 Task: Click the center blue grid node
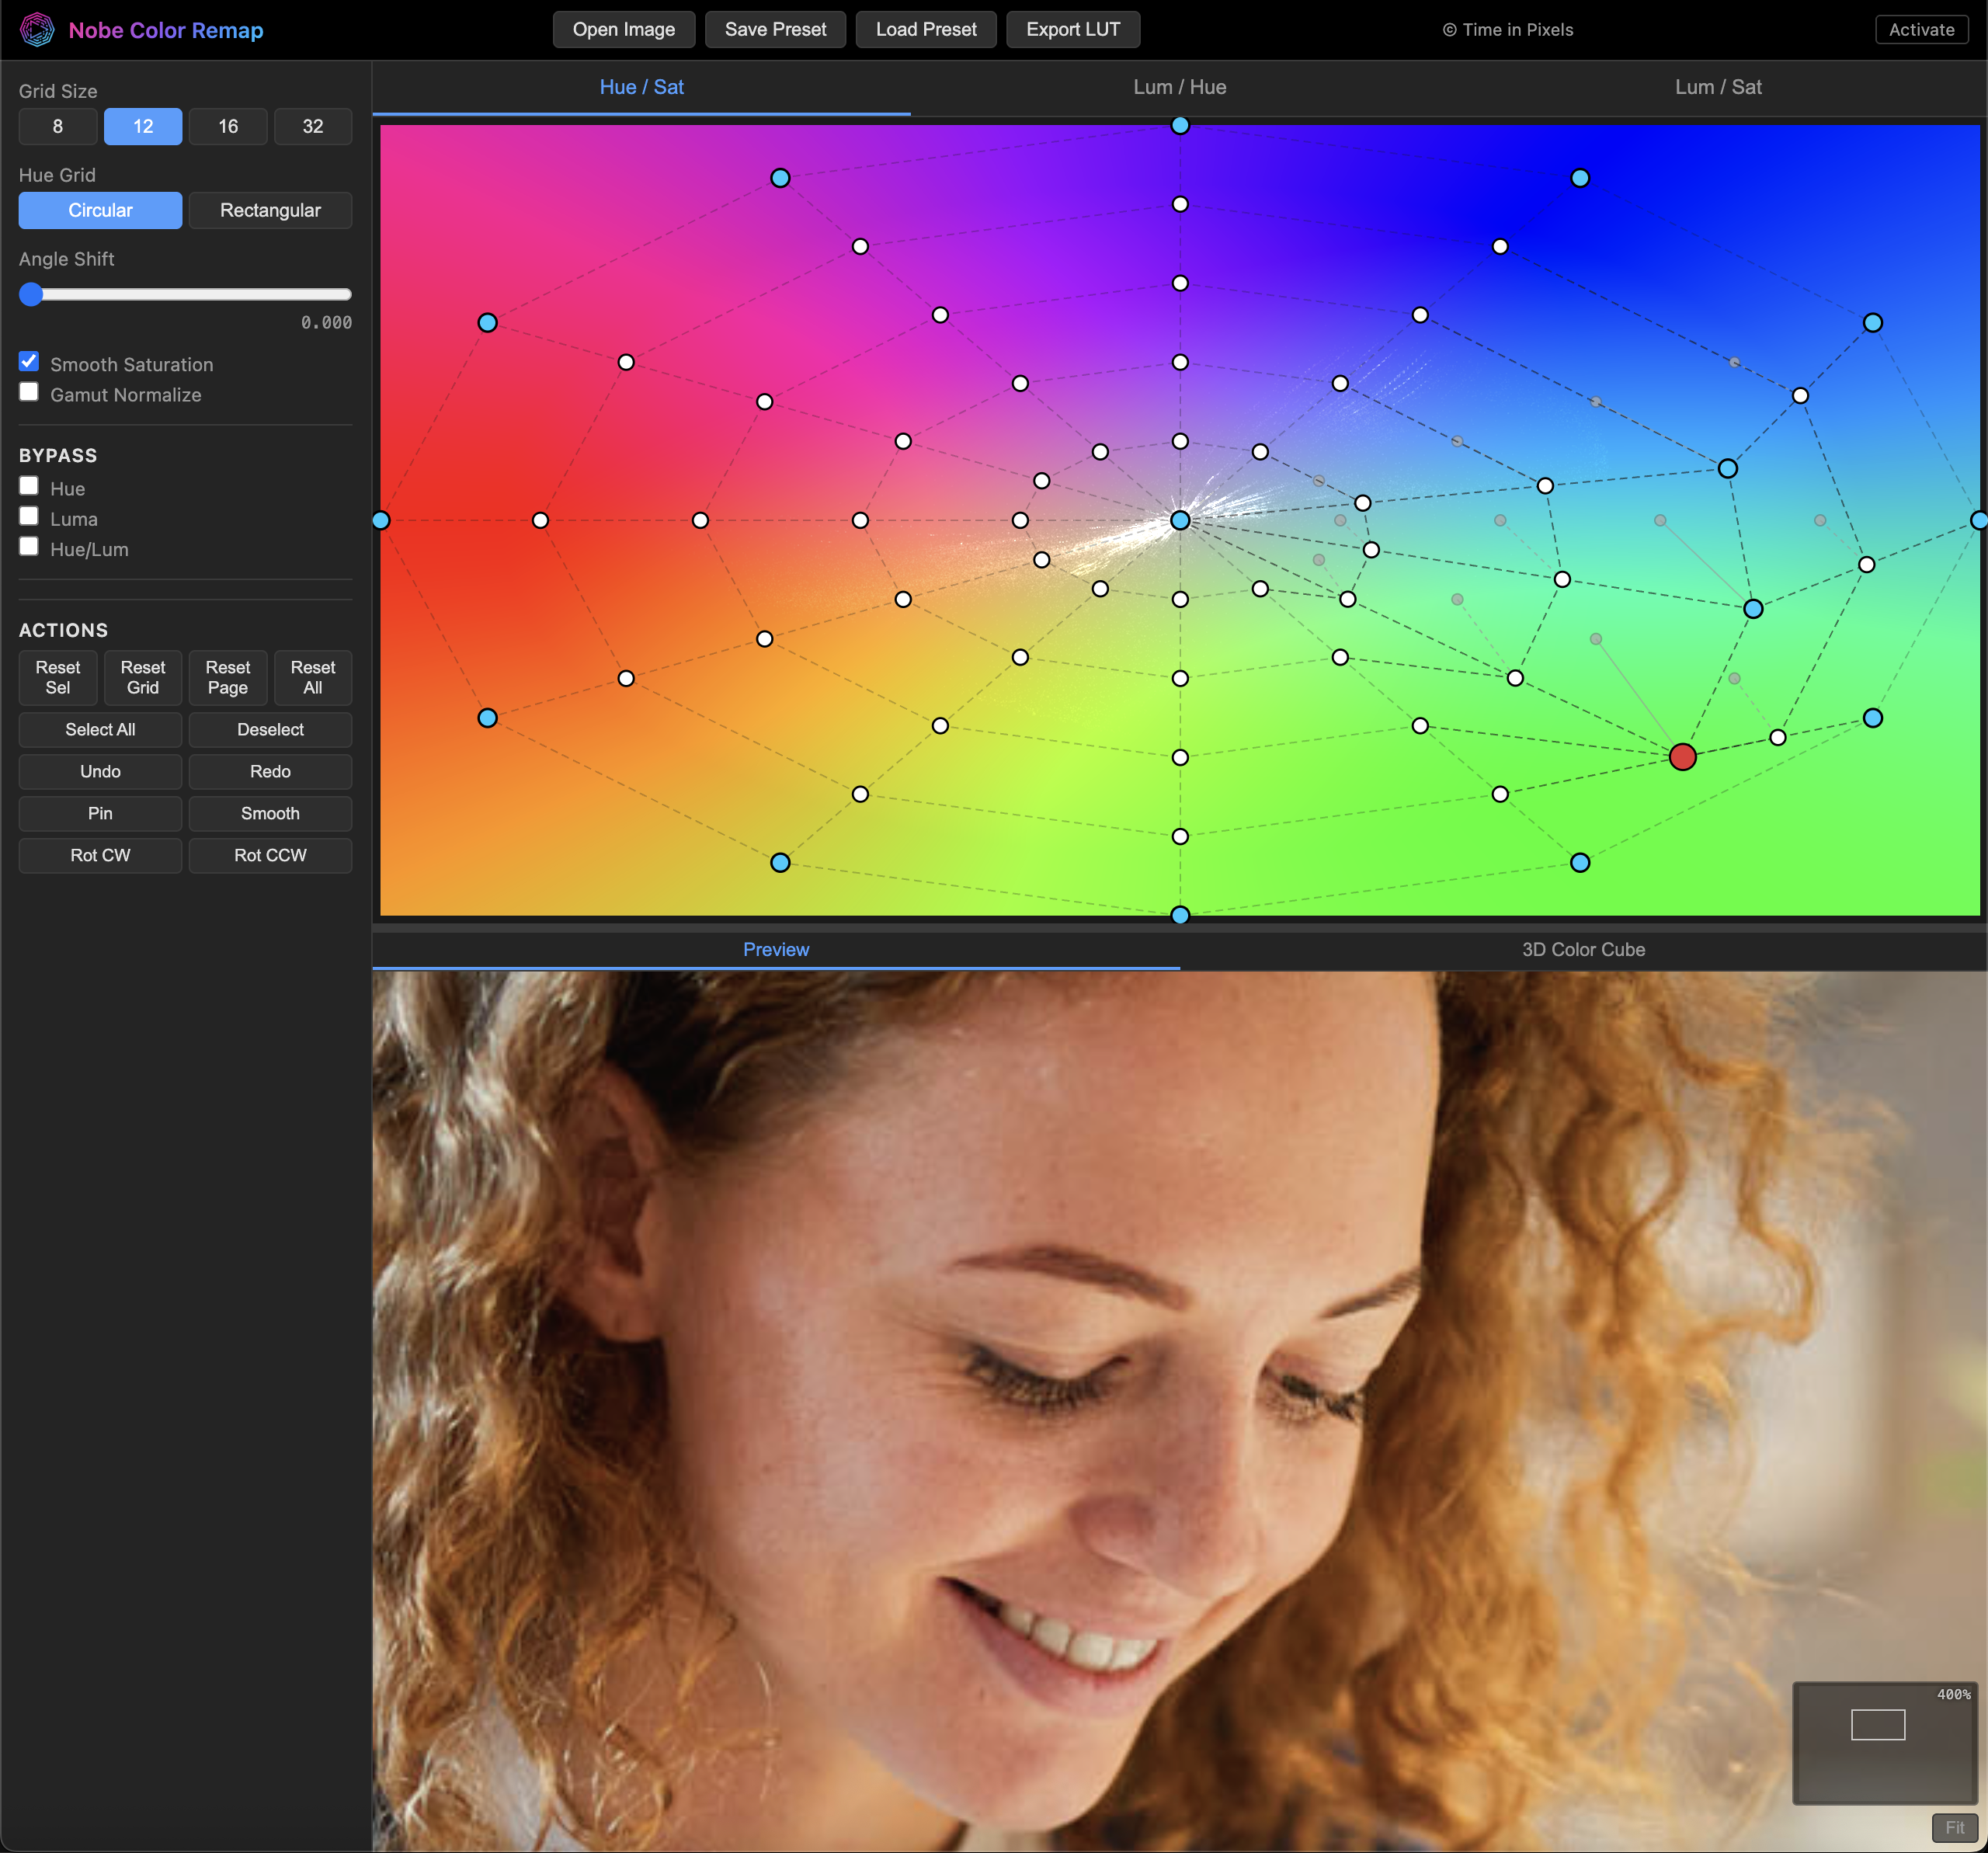(x=1180, y=520)
